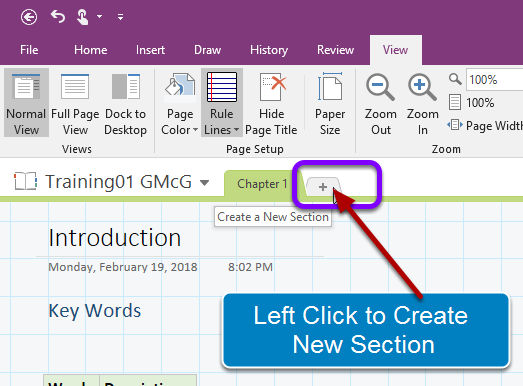Open the Draw ribbon tab
Image resolution: width=523 pixels, height=386 pixels.
pos(207,50)
